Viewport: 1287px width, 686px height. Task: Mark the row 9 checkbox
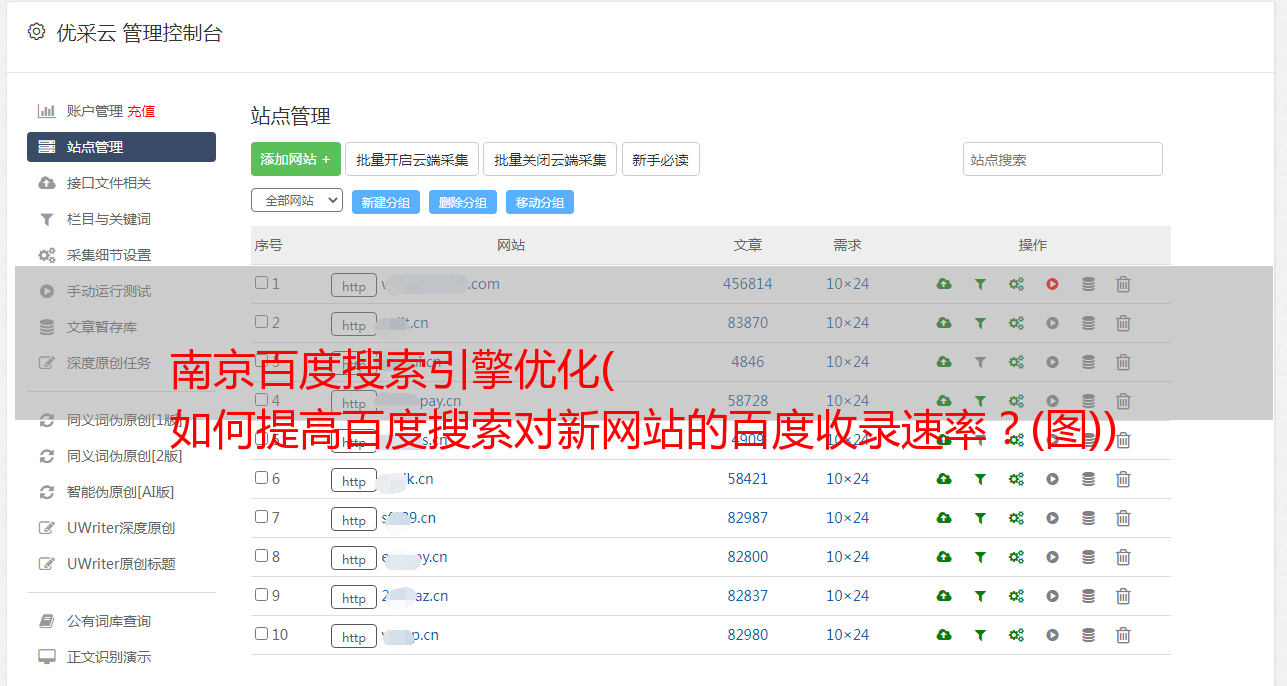click(261, 595)
